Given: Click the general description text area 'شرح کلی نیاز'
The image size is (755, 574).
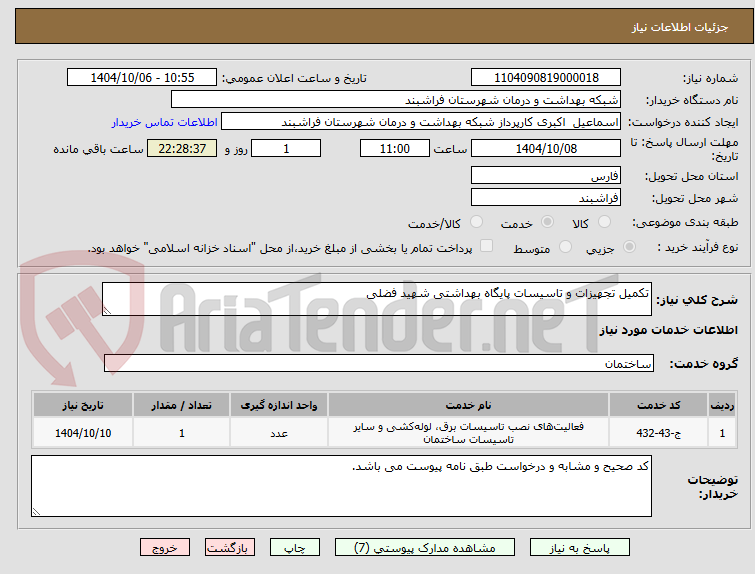Looking at the screenshot, I should coord(377,299).
